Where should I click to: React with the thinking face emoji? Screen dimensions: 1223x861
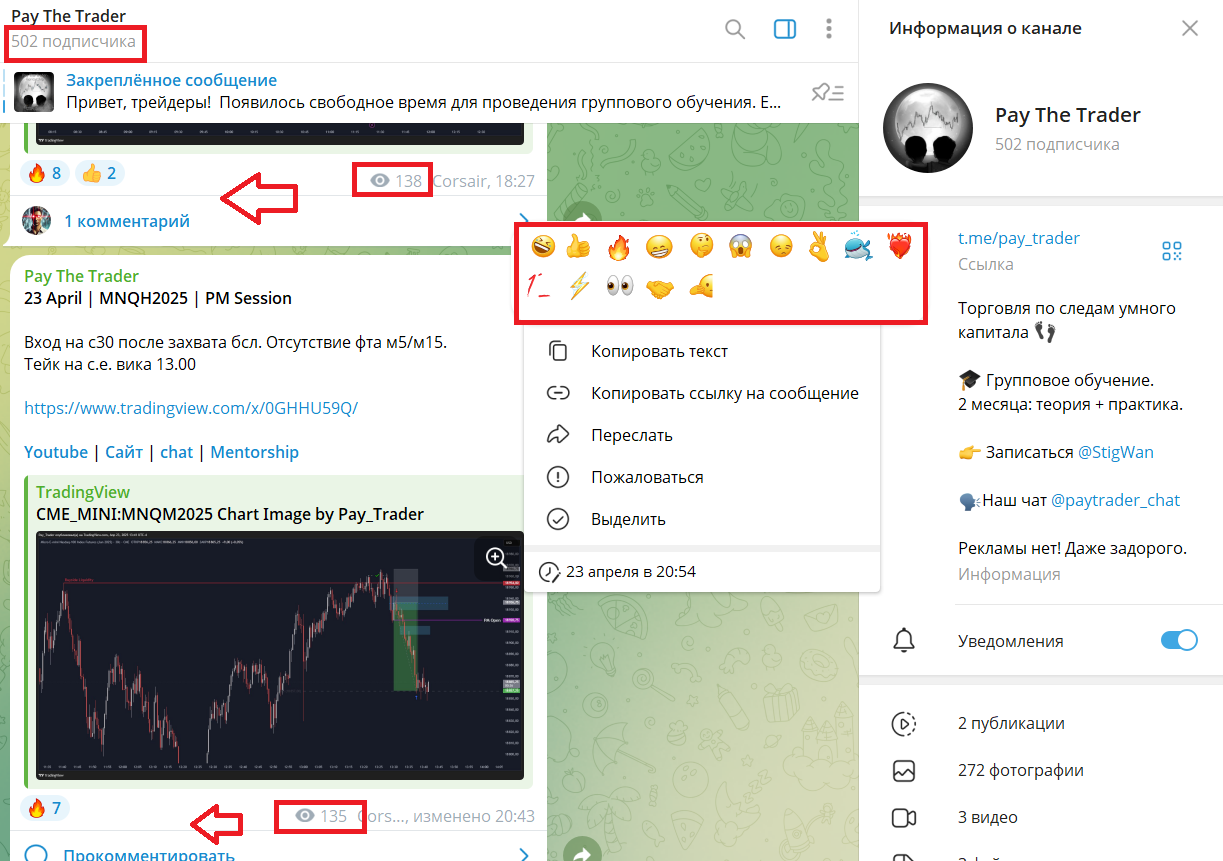(x=701, y=247)
